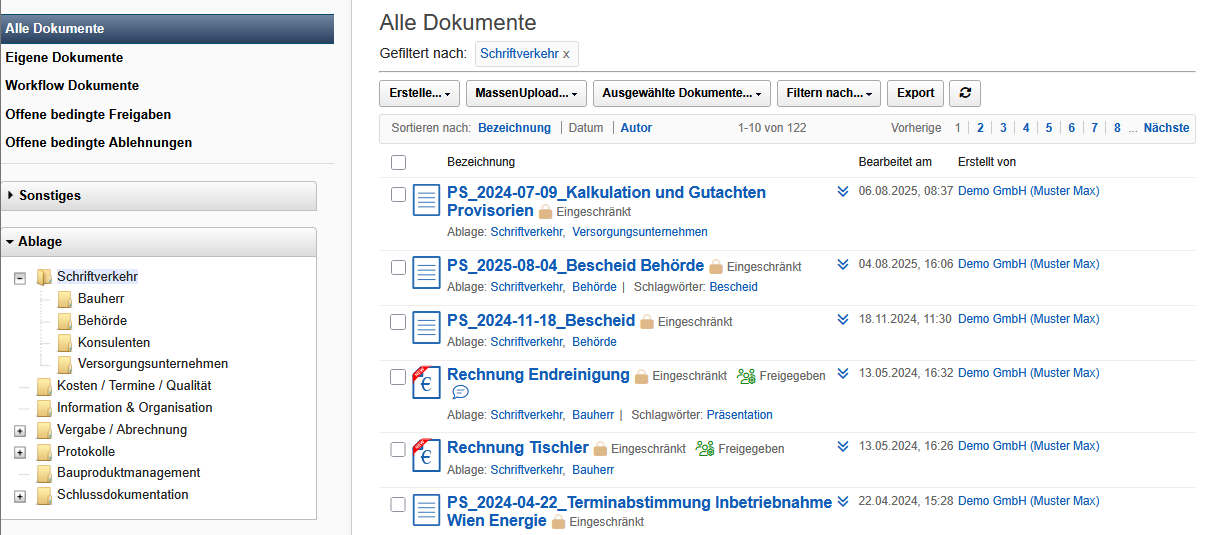
Task: Click the Information & Organisation folder icon
Action: point(44,408)
